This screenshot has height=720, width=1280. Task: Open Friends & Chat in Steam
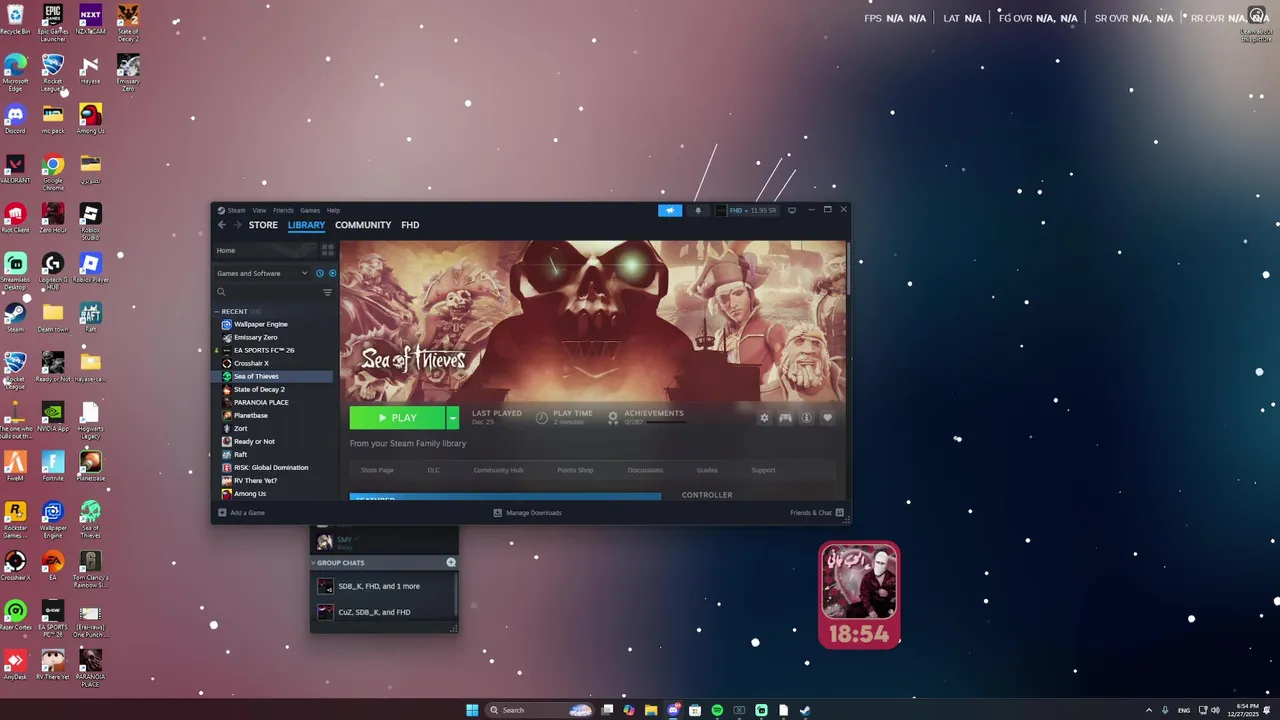pos(817,513)
